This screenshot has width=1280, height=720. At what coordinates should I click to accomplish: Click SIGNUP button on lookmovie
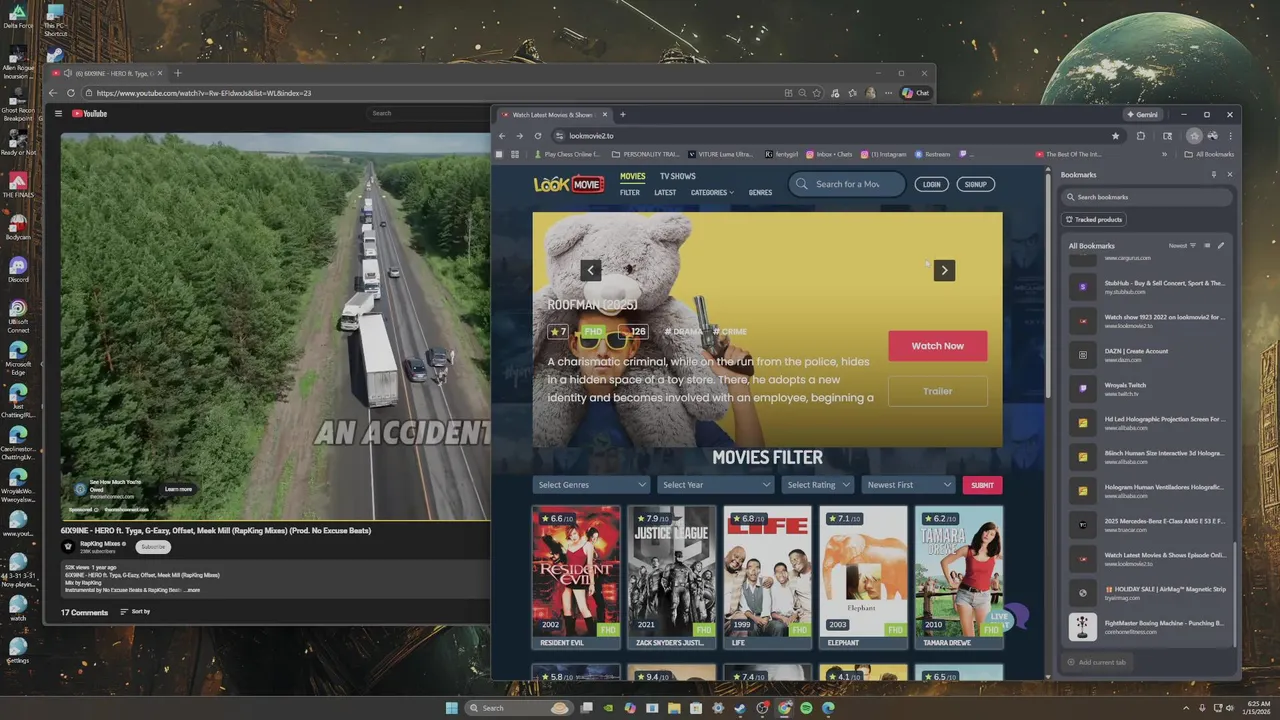click(975, 184)
